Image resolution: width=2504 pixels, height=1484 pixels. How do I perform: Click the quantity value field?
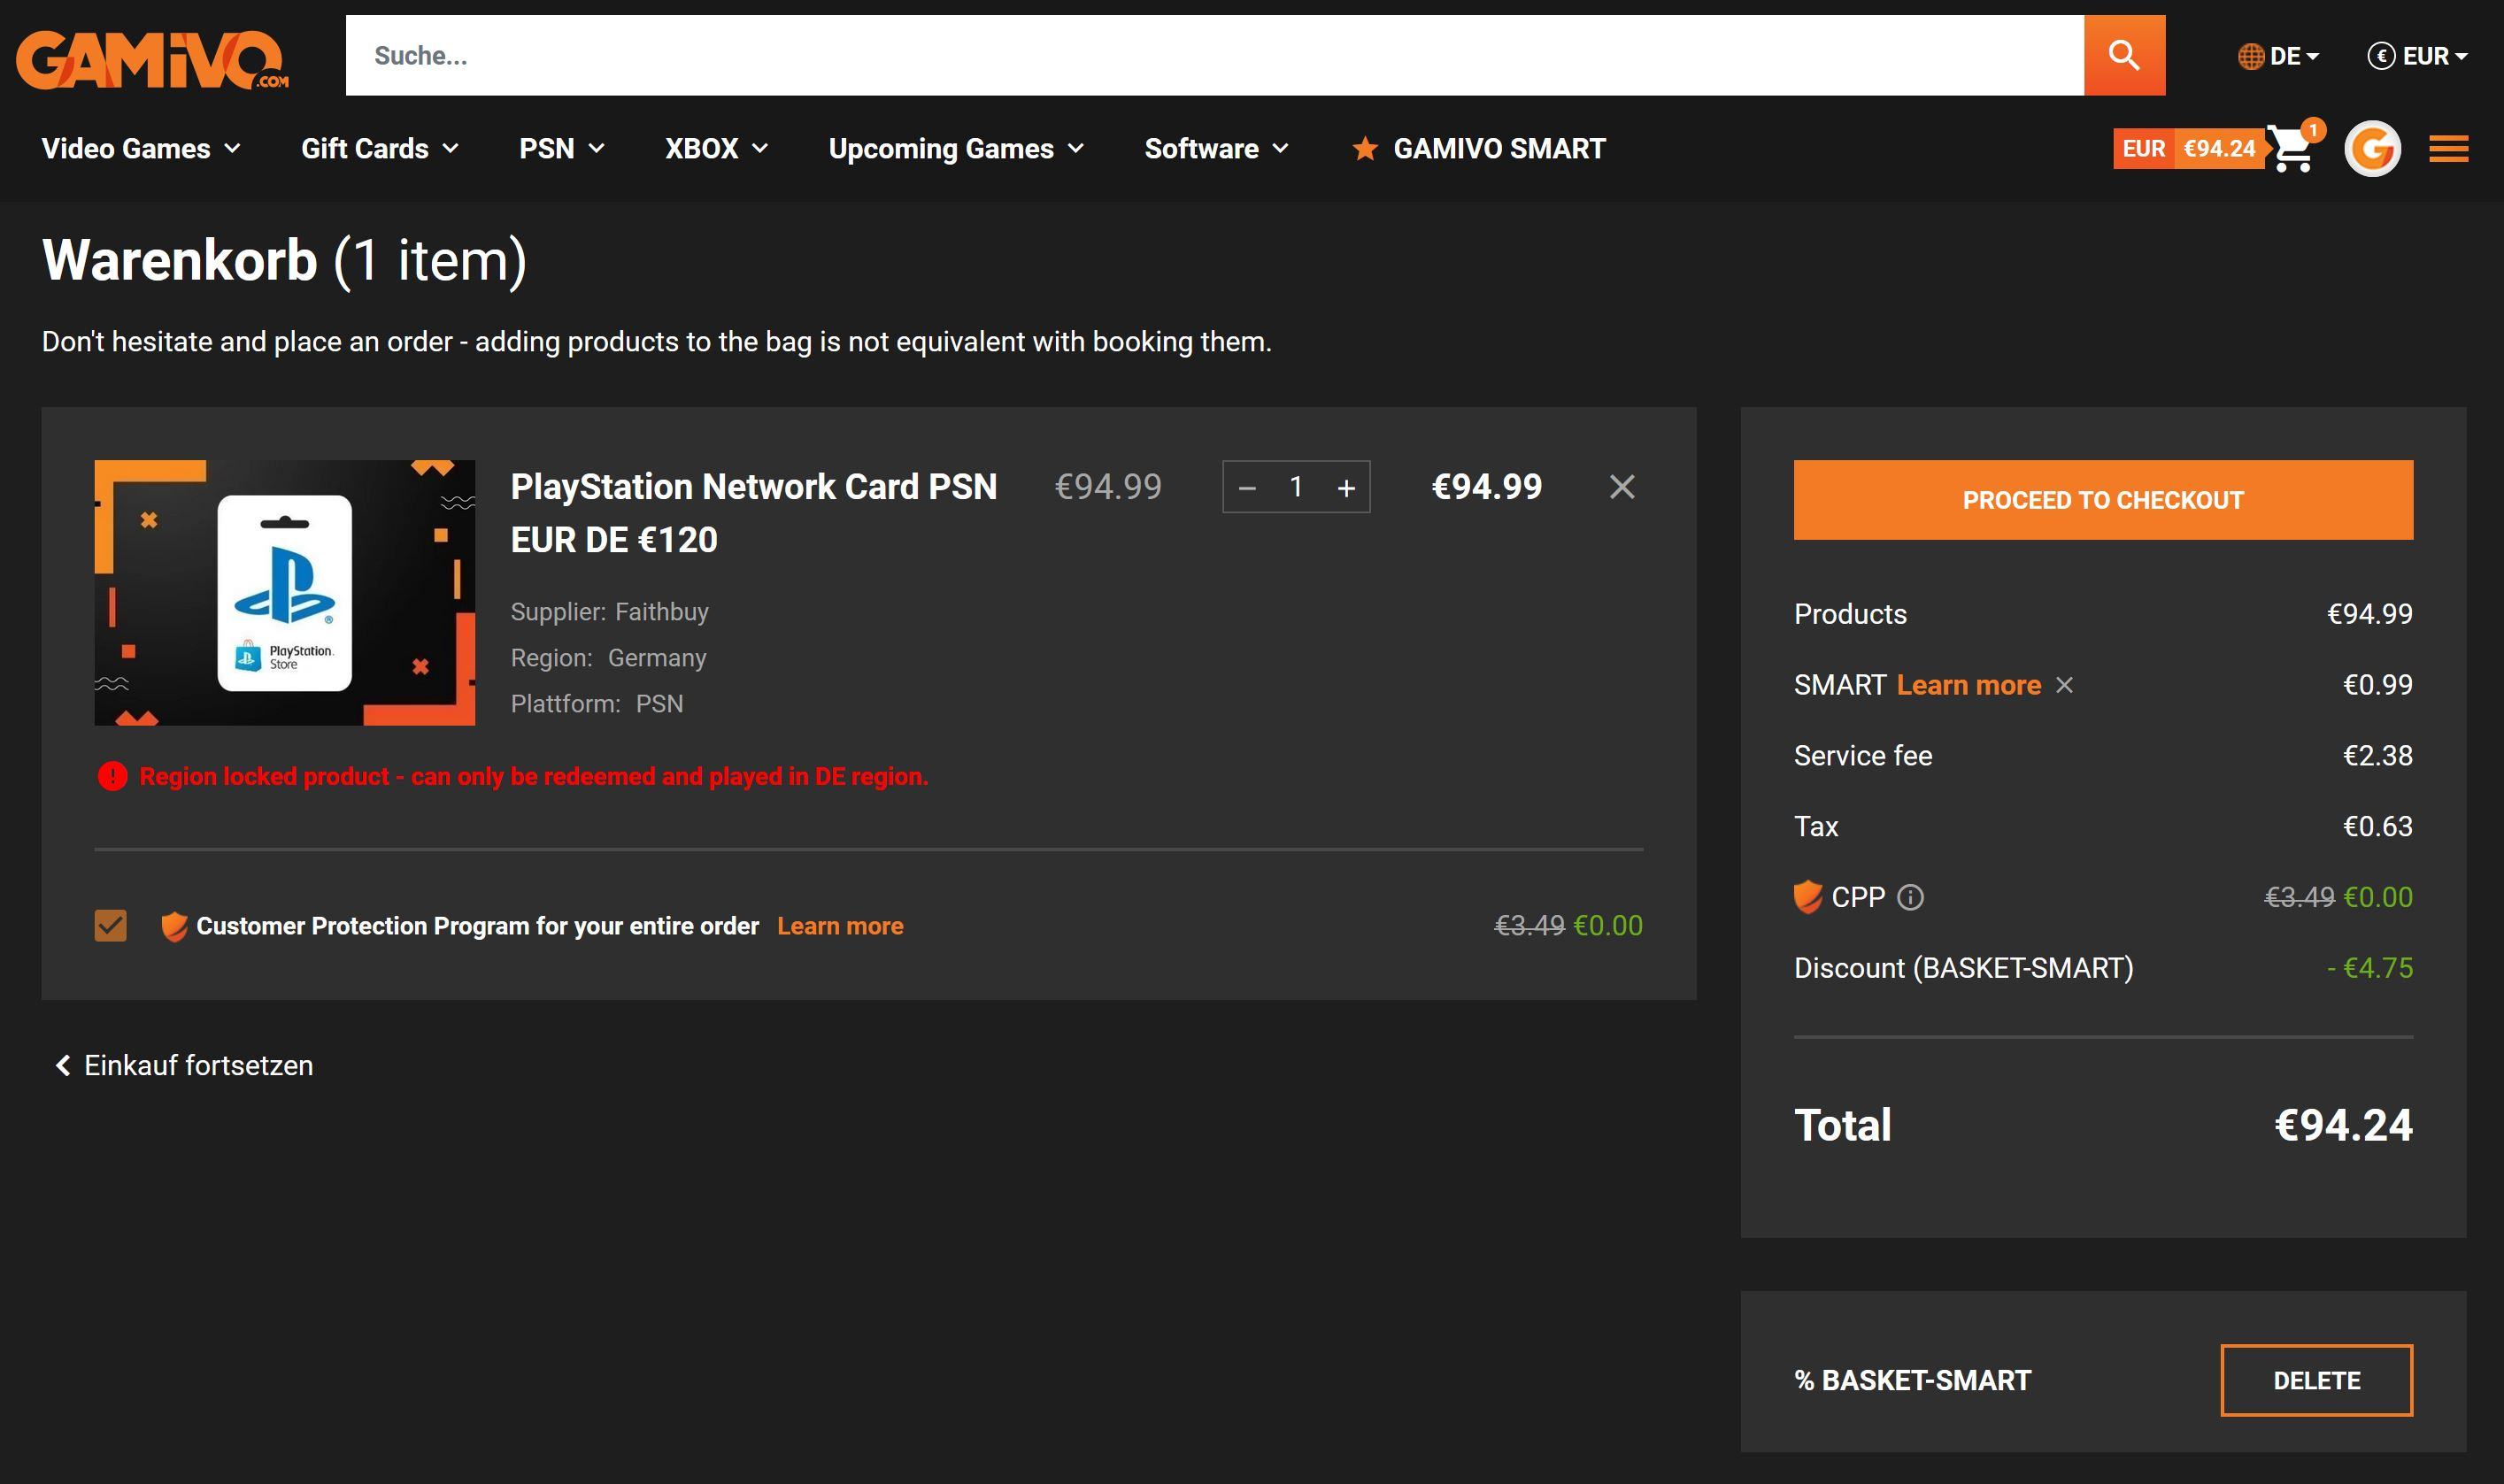point(1296,488)
